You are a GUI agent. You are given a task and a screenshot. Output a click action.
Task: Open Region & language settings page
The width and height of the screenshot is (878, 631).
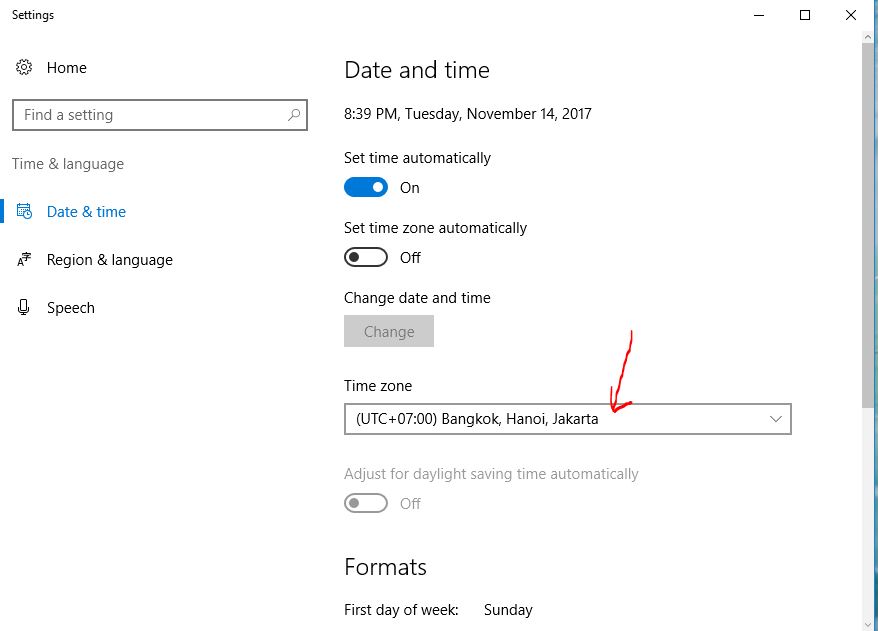(x=110, y=260)
